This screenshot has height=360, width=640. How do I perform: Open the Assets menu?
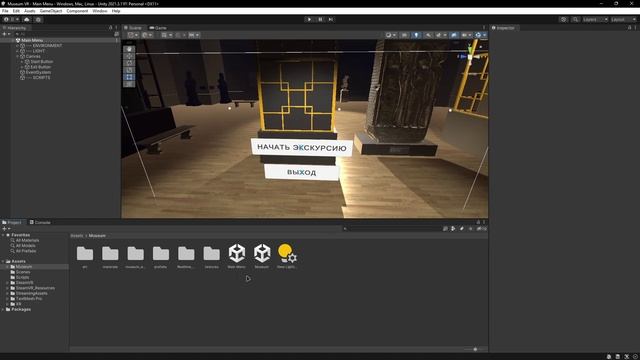tap(29, 11)
